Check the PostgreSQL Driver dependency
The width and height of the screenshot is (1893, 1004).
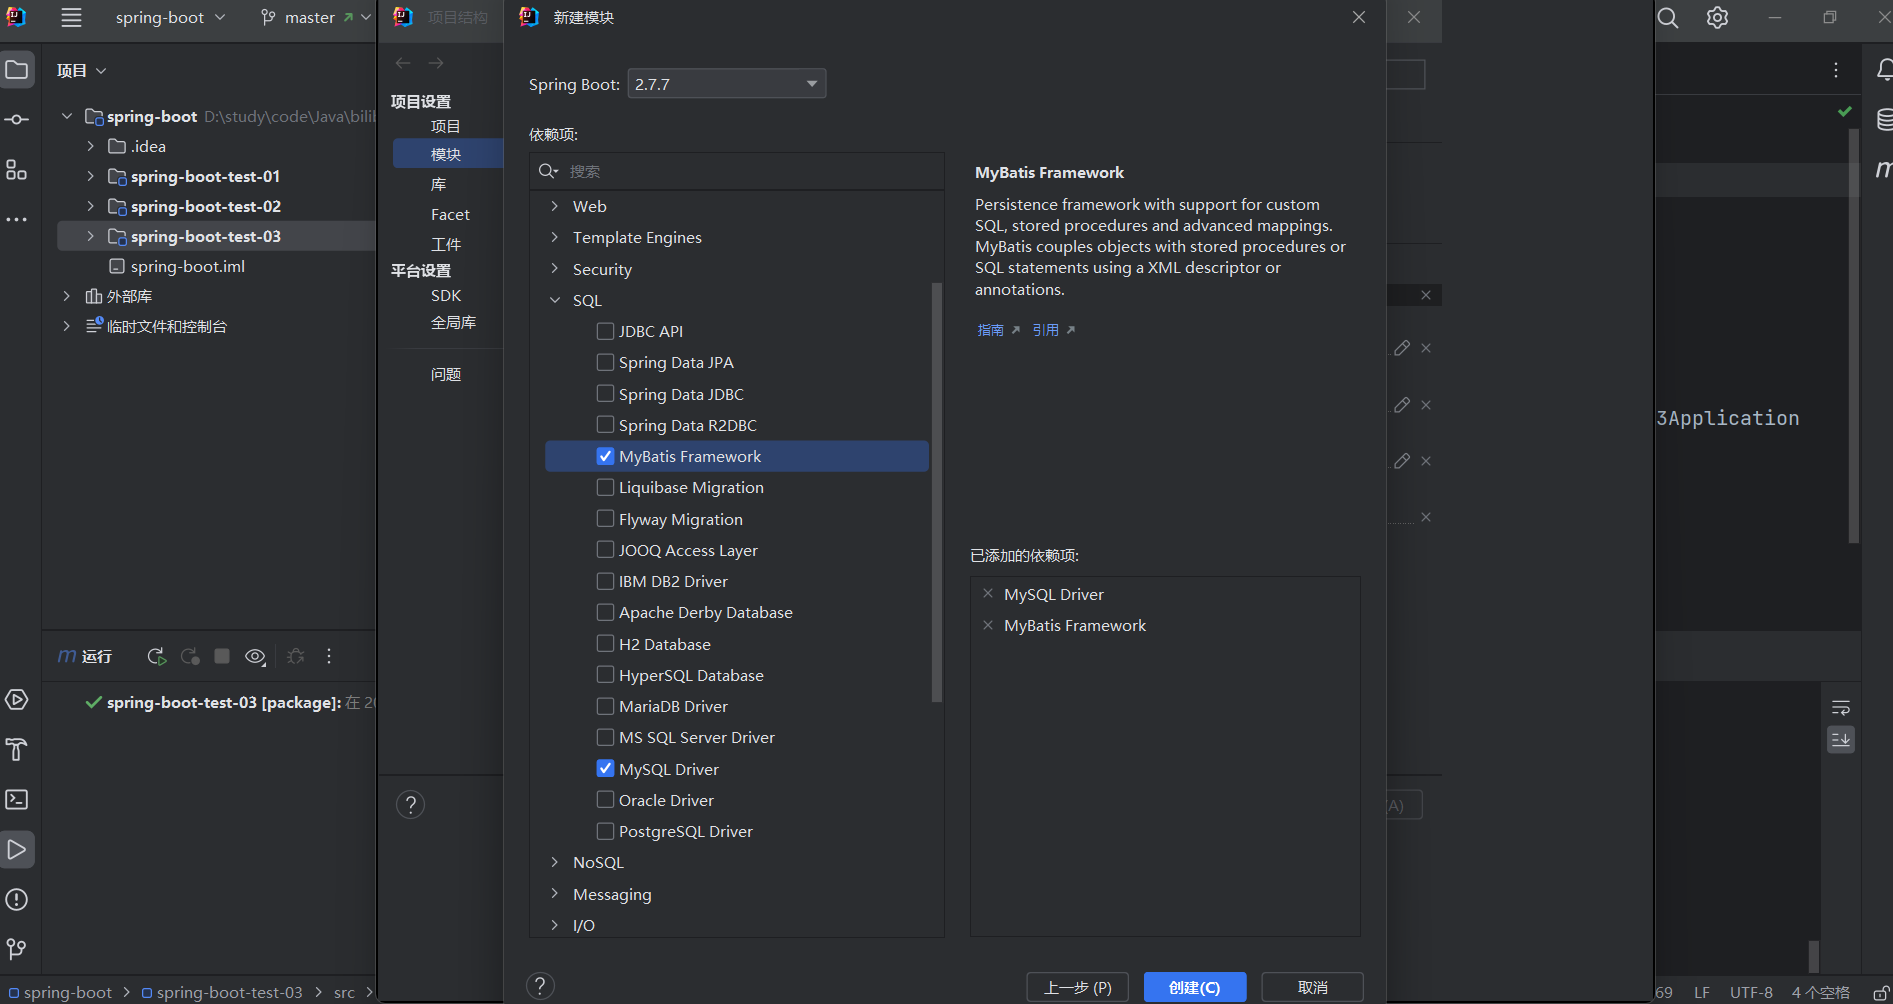tap(605, 831)
